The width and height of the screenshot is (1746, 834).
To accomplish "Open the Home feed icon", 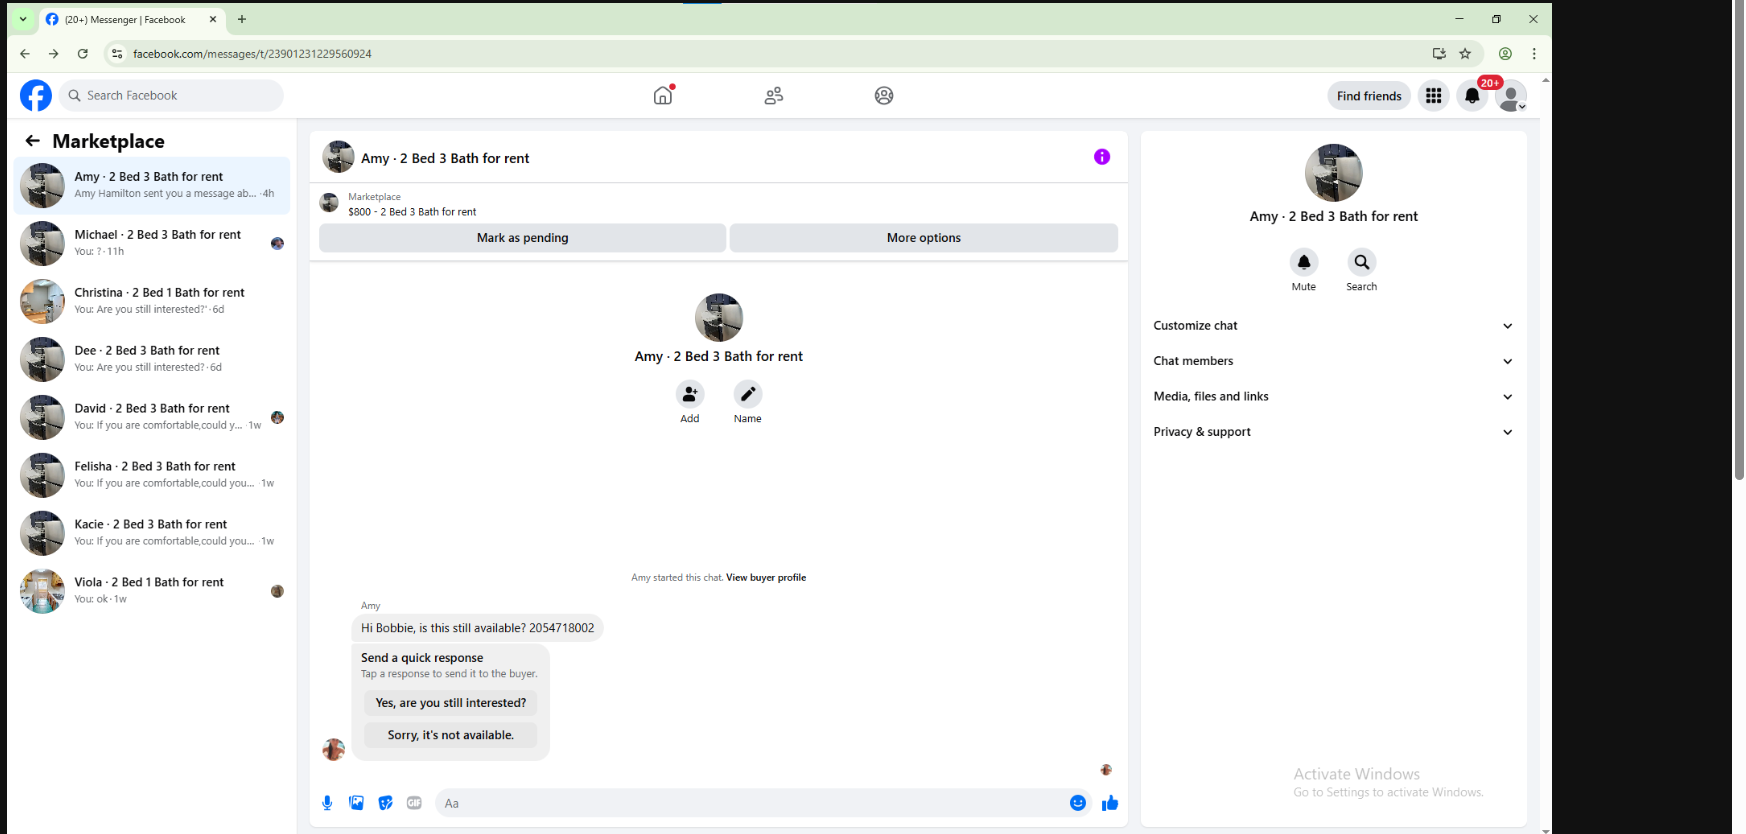I will (663, 95).
